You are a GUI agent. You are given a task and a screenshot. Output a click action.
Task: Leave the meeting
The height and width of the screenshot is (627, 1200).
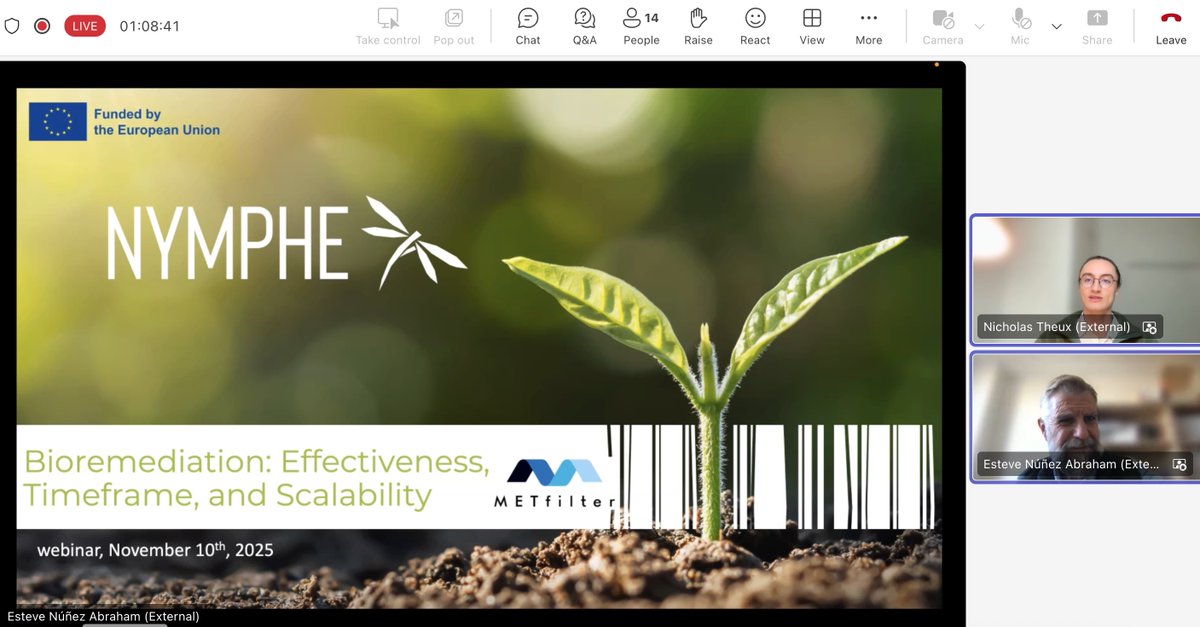(x=1171, y=27)
